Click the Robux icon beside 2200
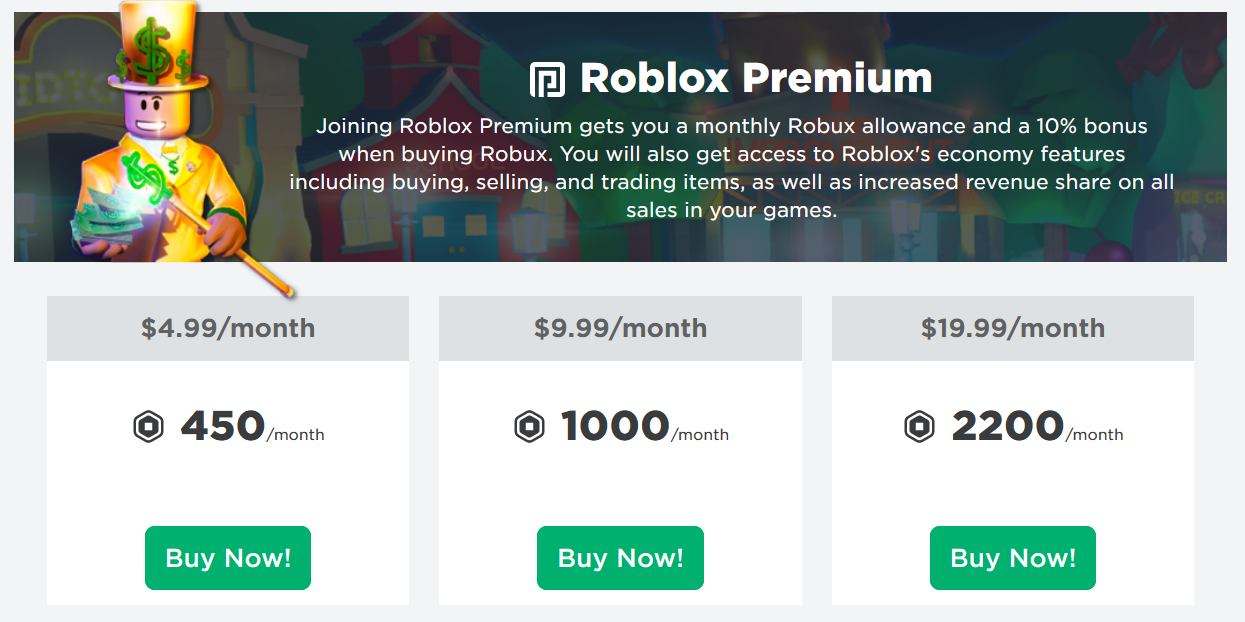The height and width of the screenshot is (622, 1245). coord(919,428)
